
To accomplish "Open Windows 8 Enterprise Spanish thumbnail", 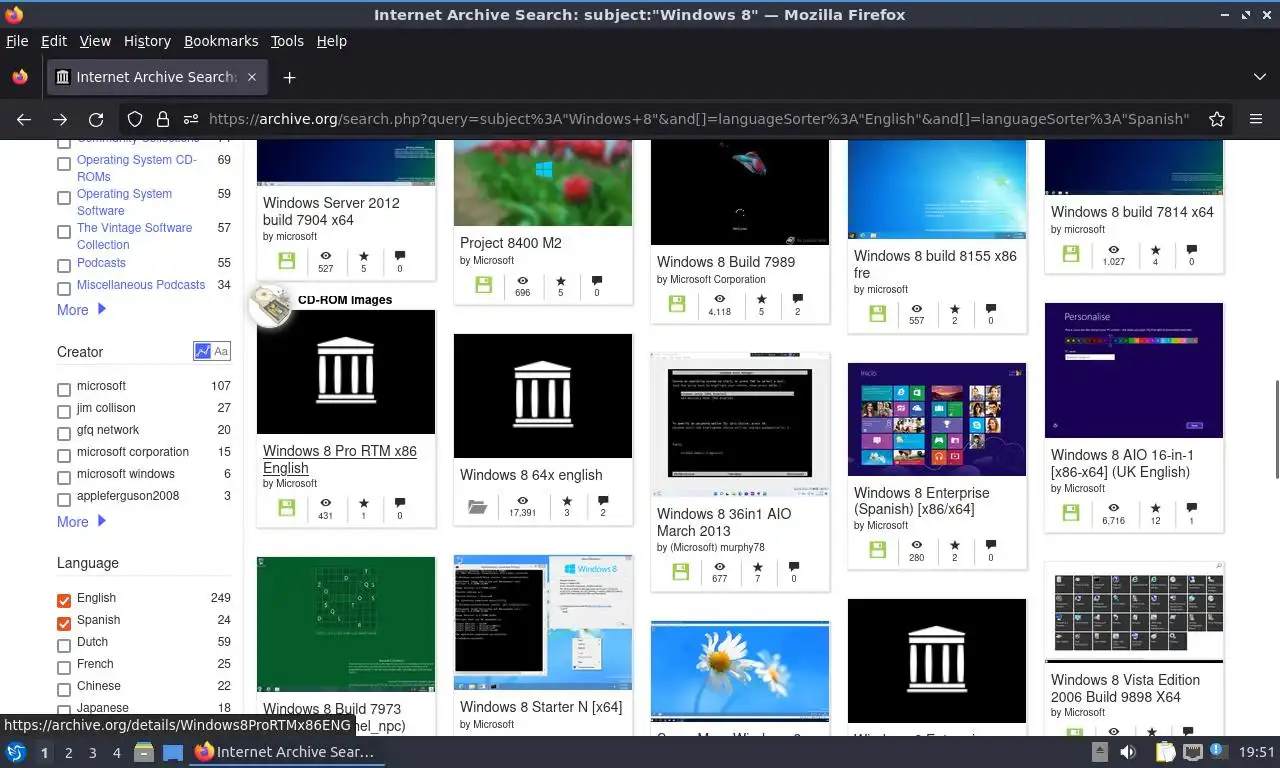I will pyautogui.click(x=937, y=419).
